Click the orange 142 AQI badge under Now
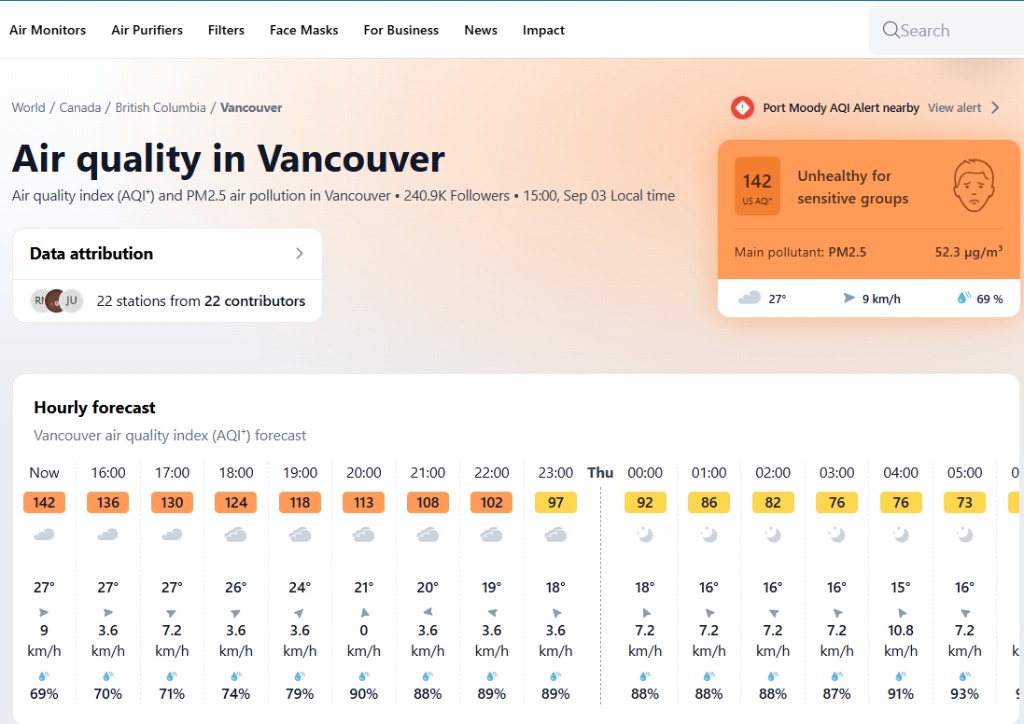This screenshot has width=1024, height=724. tap(44, 503)
